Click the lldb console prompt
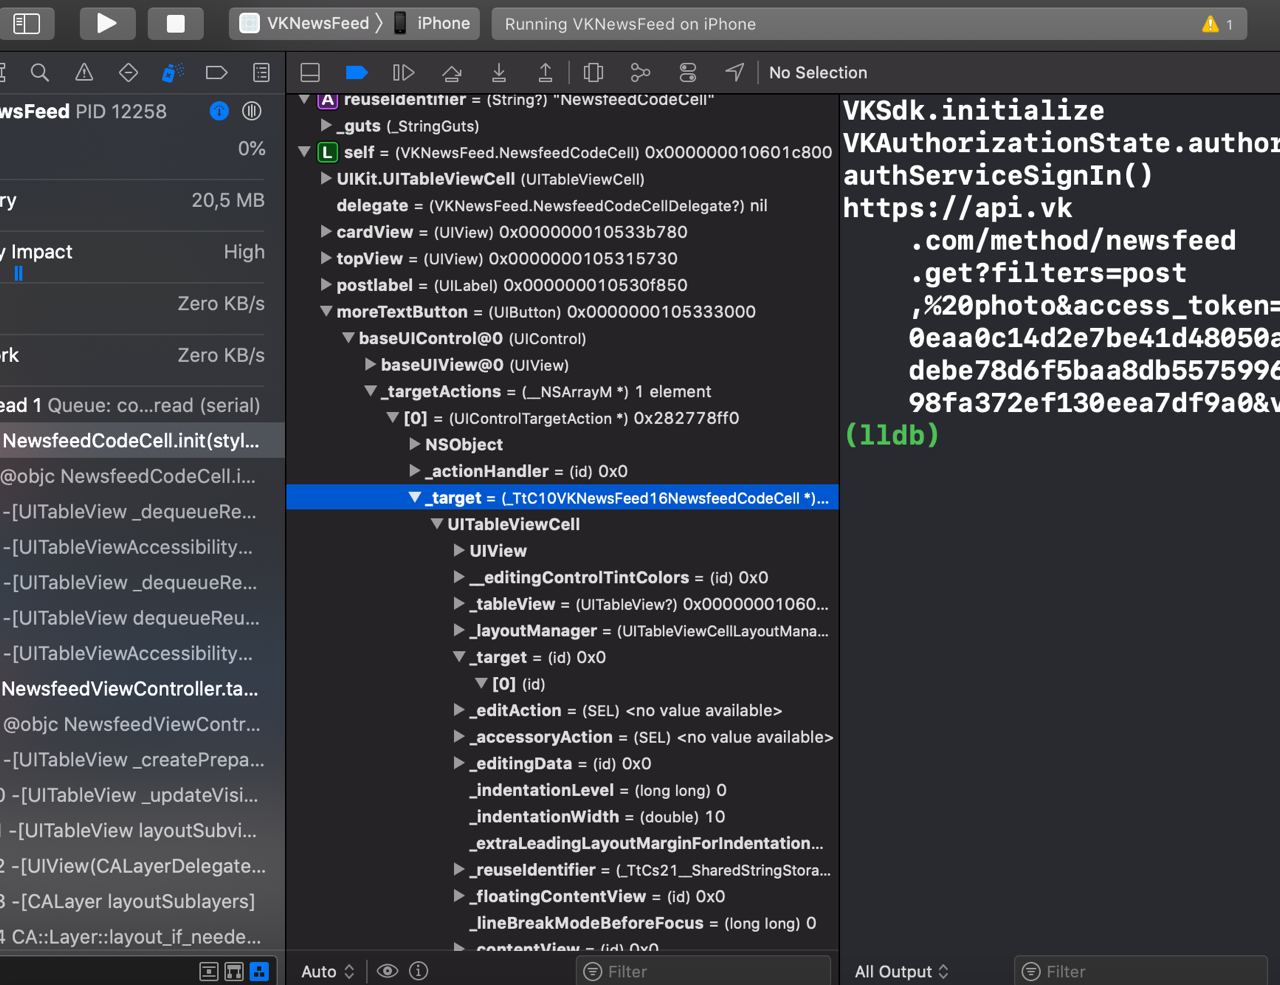Image resolution: width=1280 pixels, height=985 pixels. click(892, 435)
